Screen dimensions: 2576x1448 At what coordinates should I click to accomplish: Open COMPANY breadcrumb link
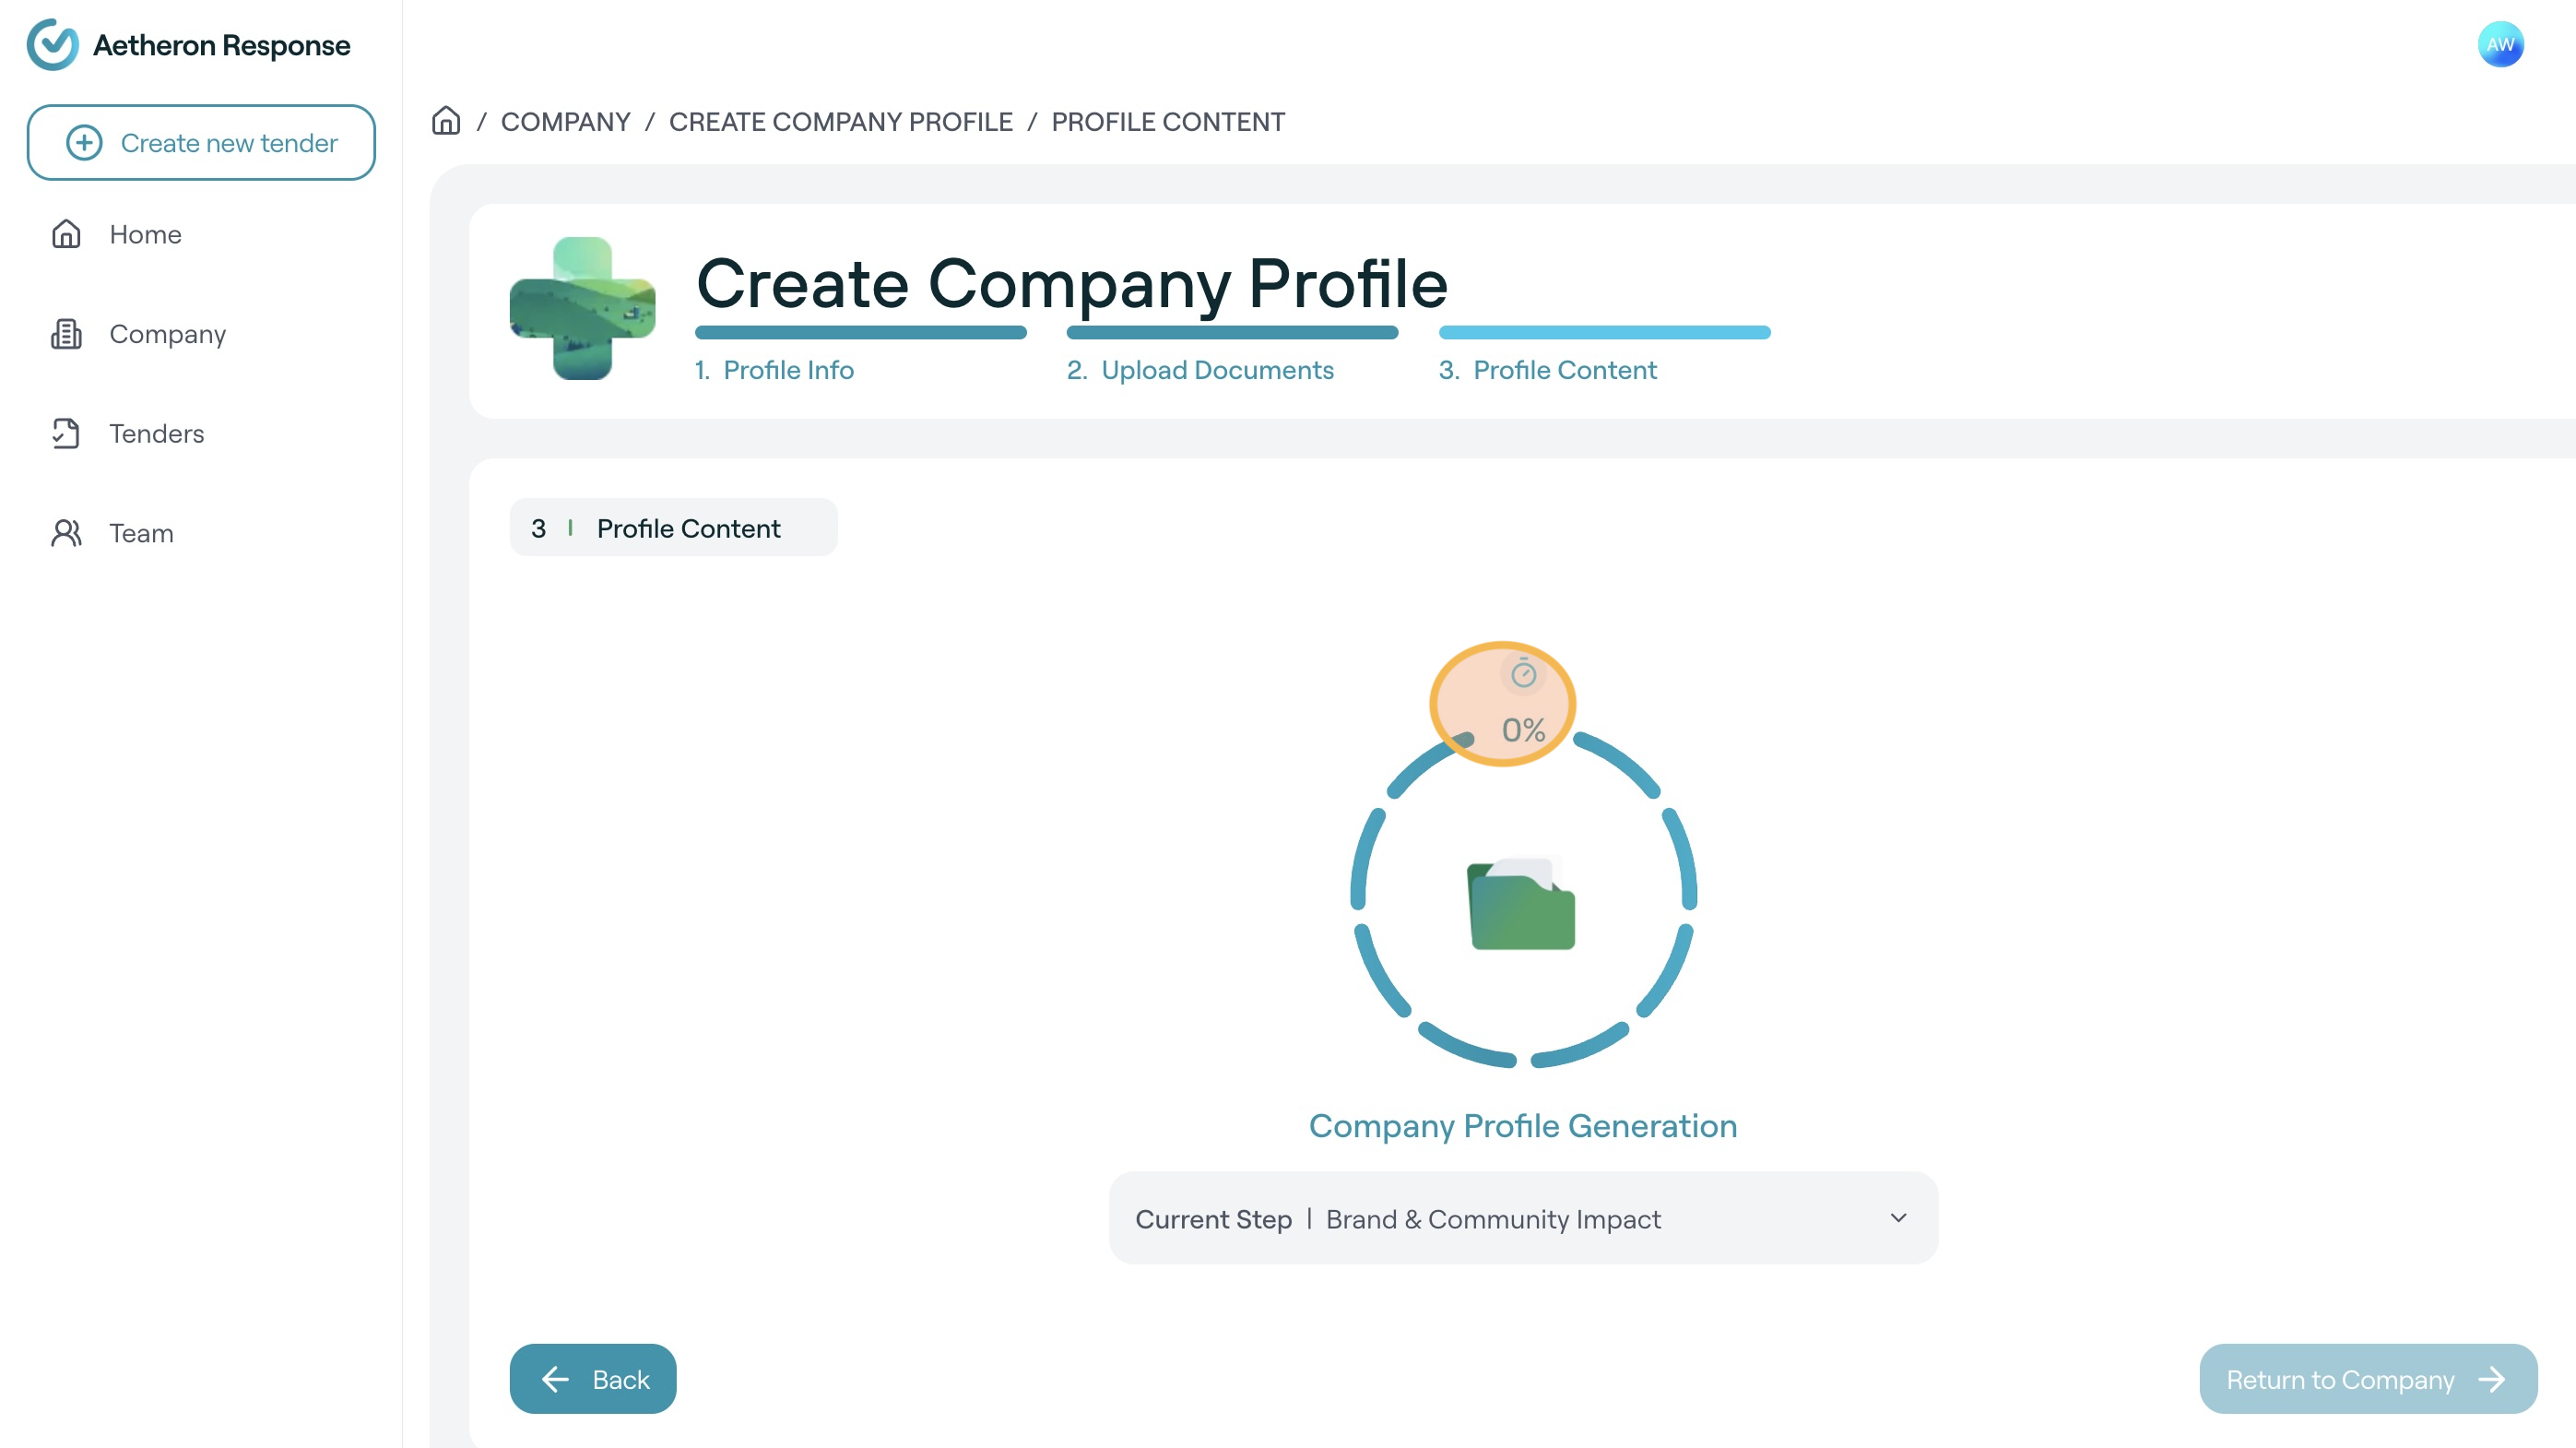click(x=565, y=122)
